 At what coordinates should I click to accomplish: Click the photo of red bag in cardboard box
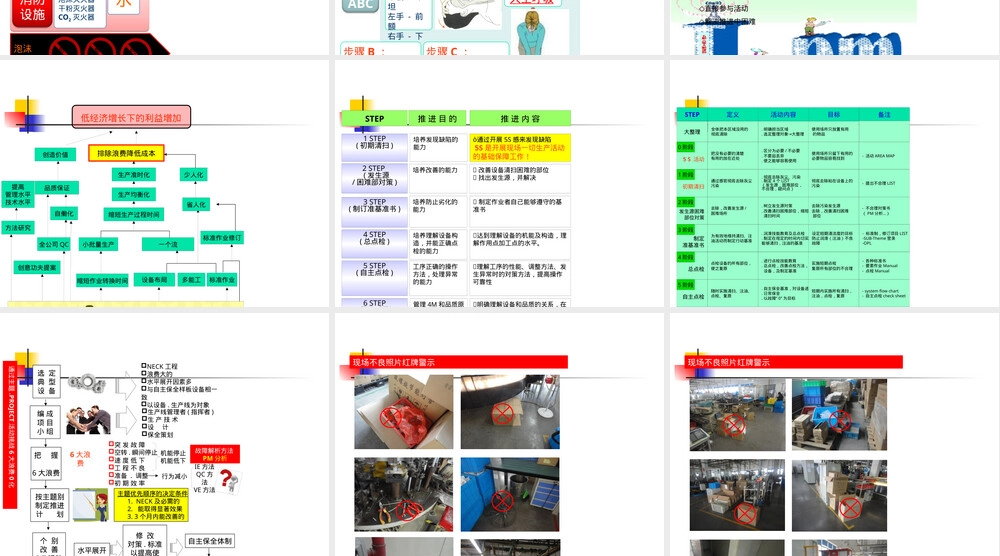coord(404,412)
